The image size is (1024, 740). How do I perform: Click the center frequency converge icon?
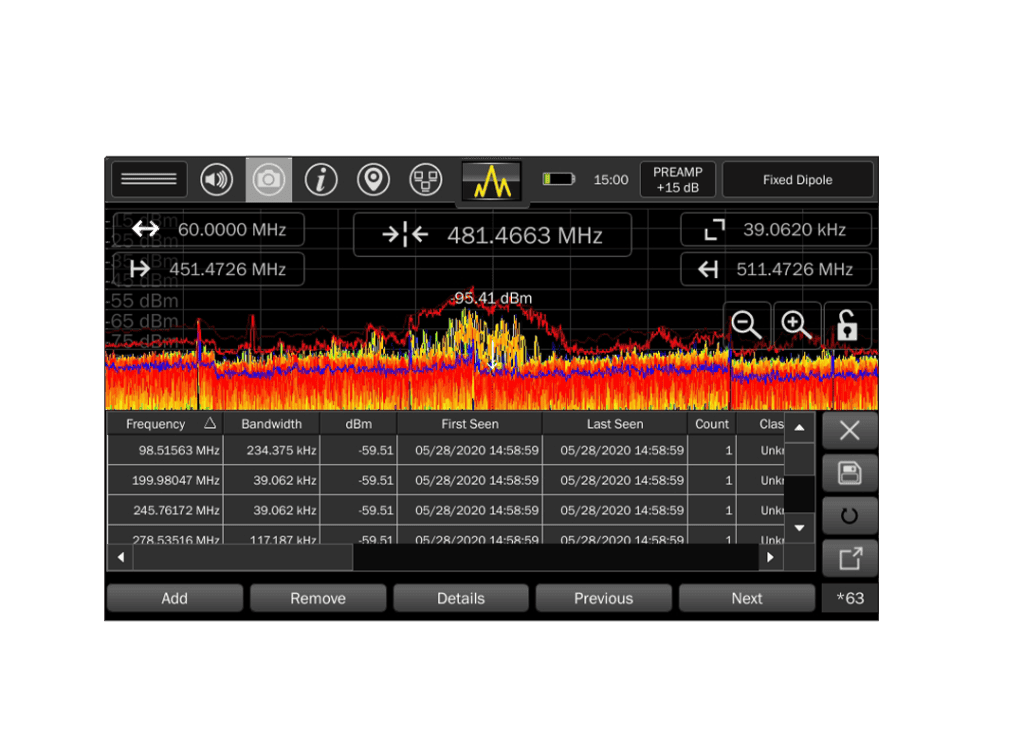(x=405, y=234)
